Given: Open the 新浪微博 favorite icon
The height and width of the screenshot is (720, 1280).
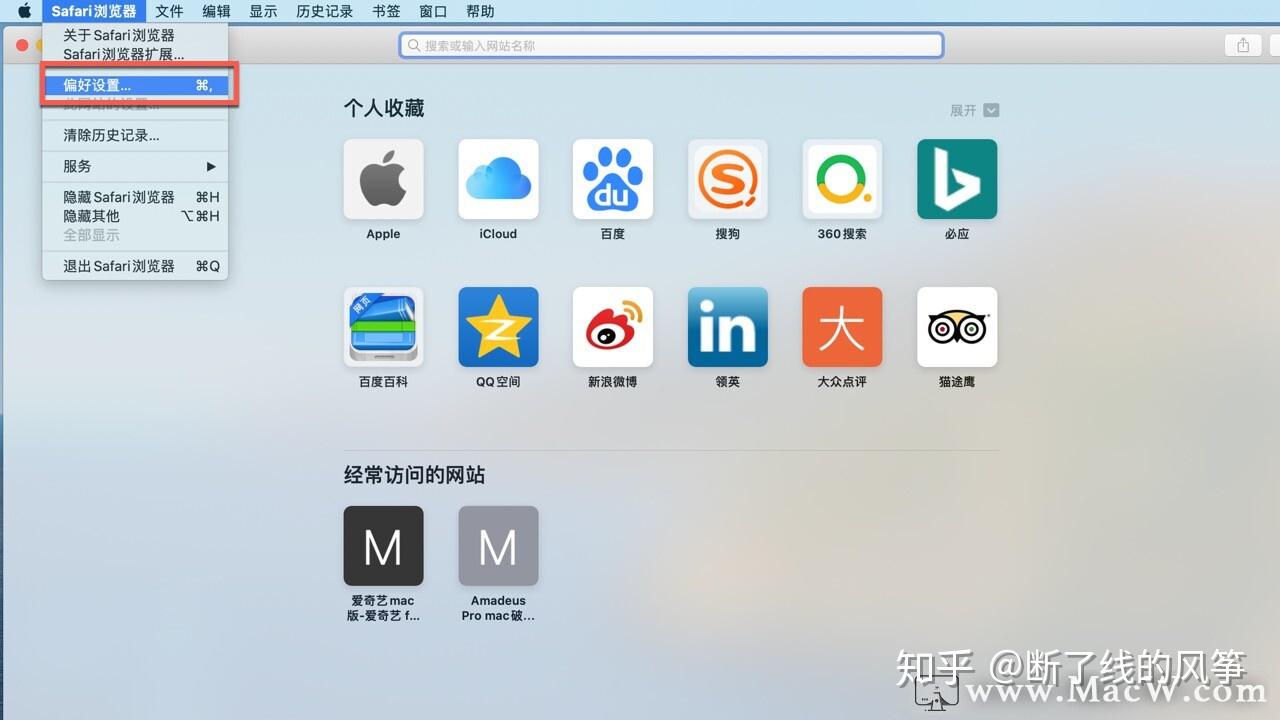Looking at the screenshot, I should coord(612,326).
